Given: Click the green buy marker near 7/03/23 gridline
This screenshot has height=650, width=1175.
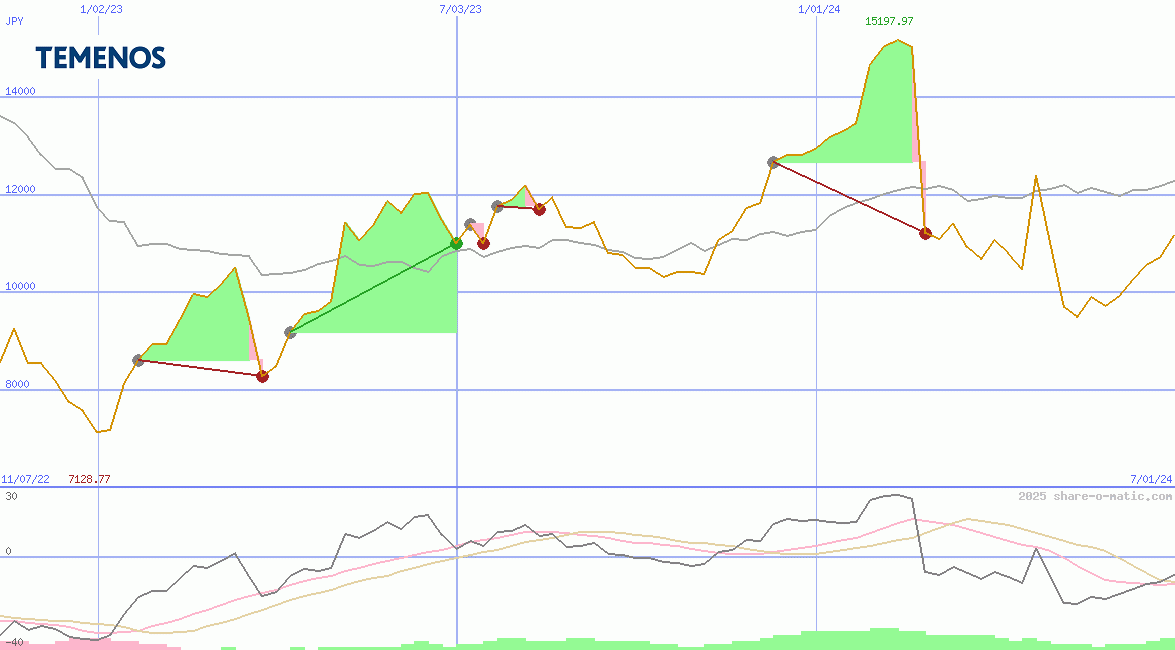Looking at the screenshot, I should click(456, 243).
